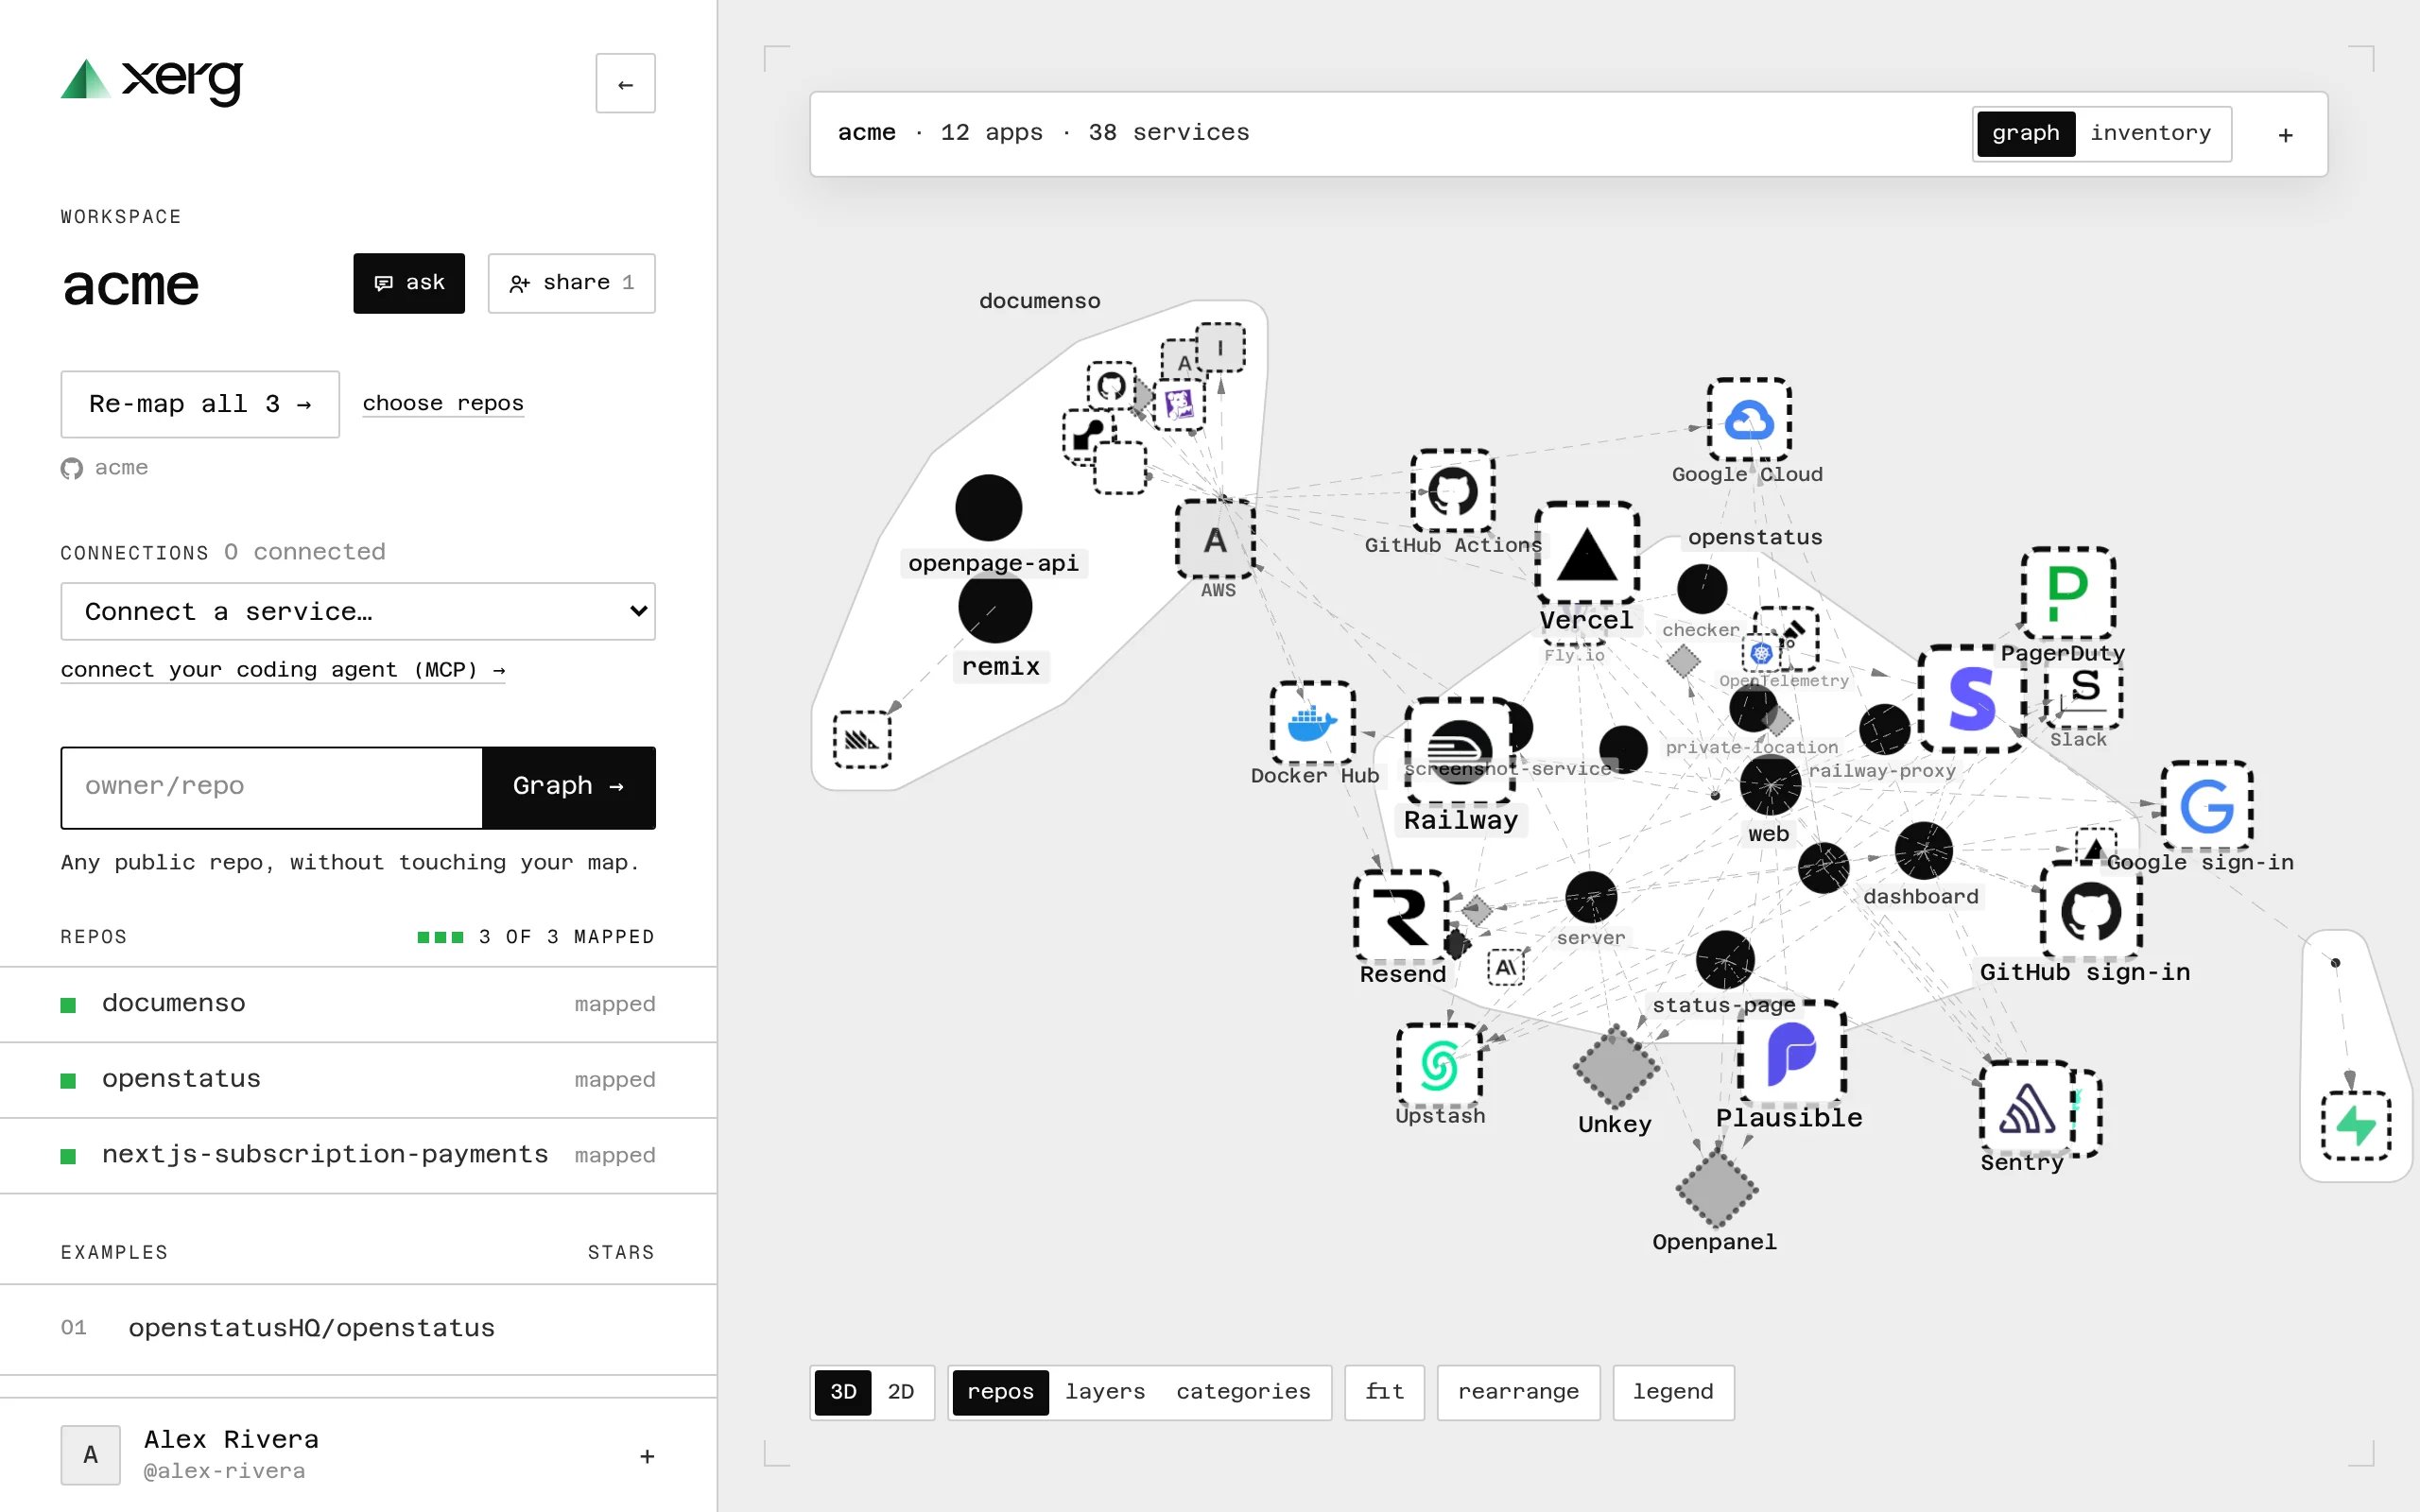This screenshot has width=2420, height=1512.
Task: Open the Connect a service dropdown
Action: pyautogui.click(x=358, y=611)
